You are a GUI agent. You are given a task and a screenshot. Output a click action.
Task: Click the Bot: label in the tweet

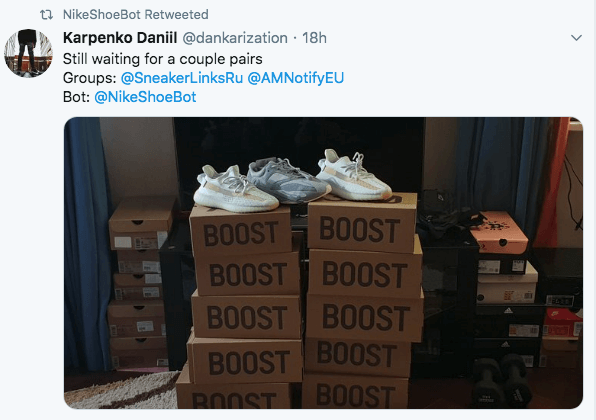[76, 97]
